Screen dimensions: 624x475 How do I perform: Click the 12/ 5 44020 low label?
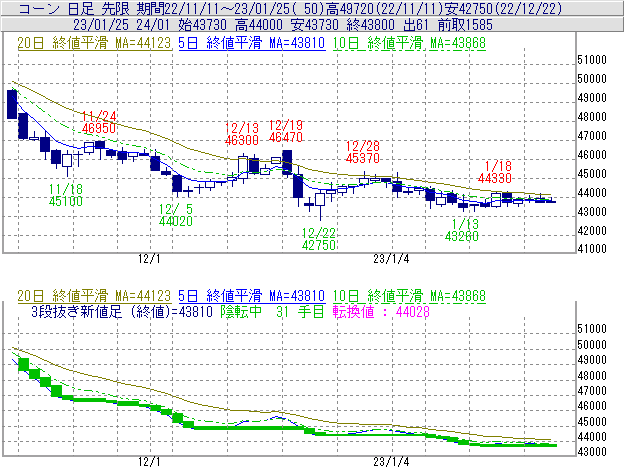pyautogui.click(x=176, y=215)
